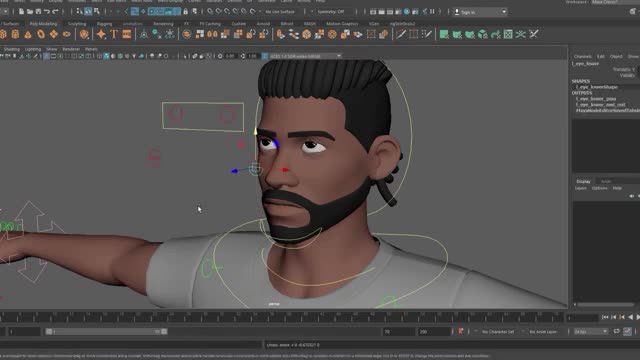The width and height of the screenshot is (640, 360).
Task: Switch to the Display layer tab
Action: tap(583, 181)
